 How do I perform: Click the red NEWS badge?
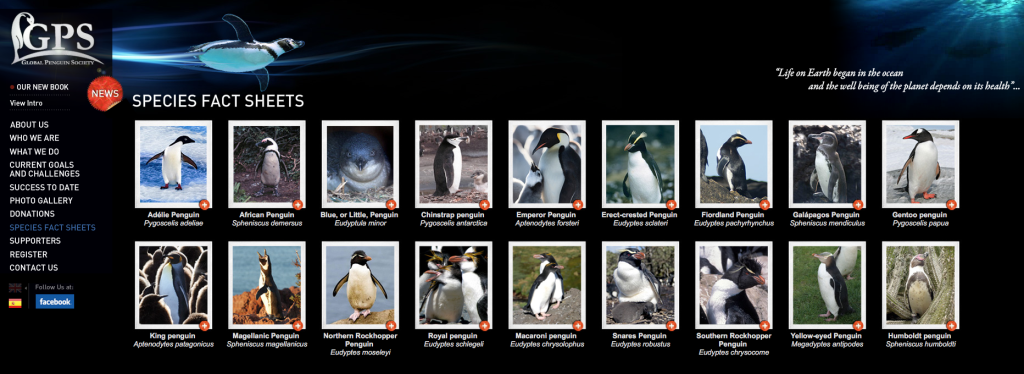(105, 93)
